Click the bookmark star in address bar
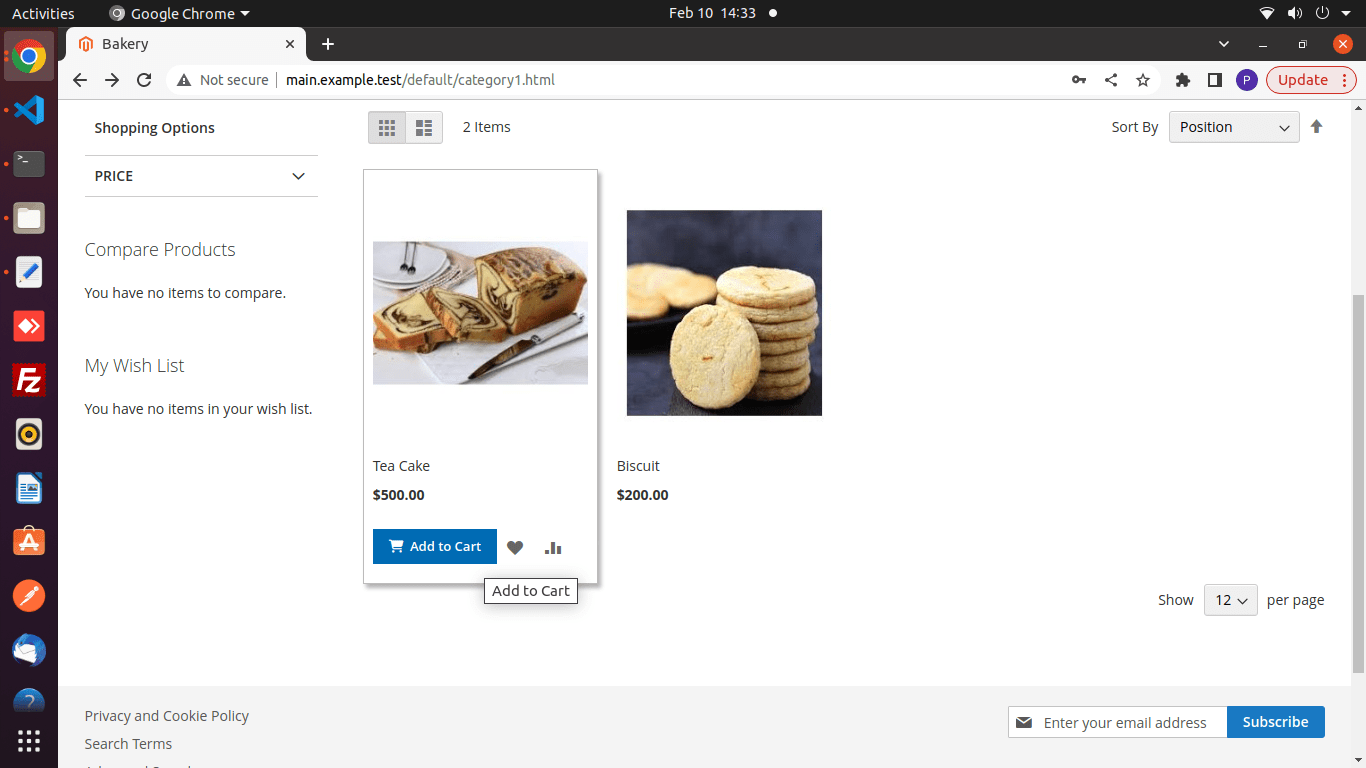 point(1143,80)
